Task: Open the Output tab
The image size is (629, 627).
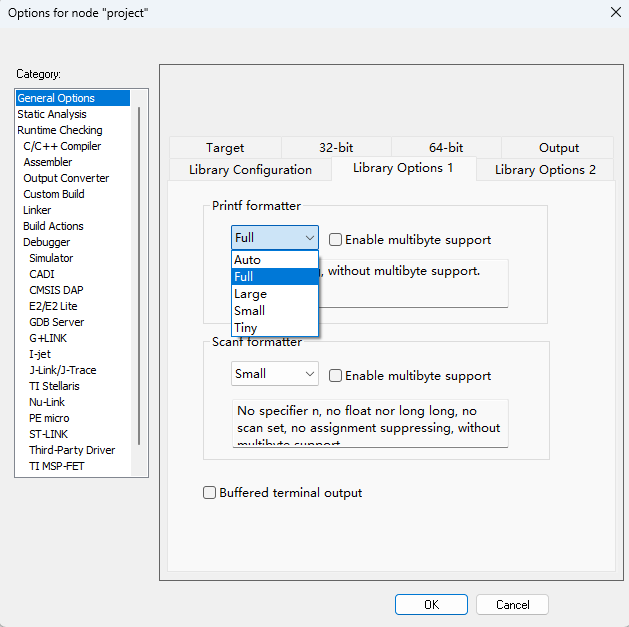Action: click(558, 148)
